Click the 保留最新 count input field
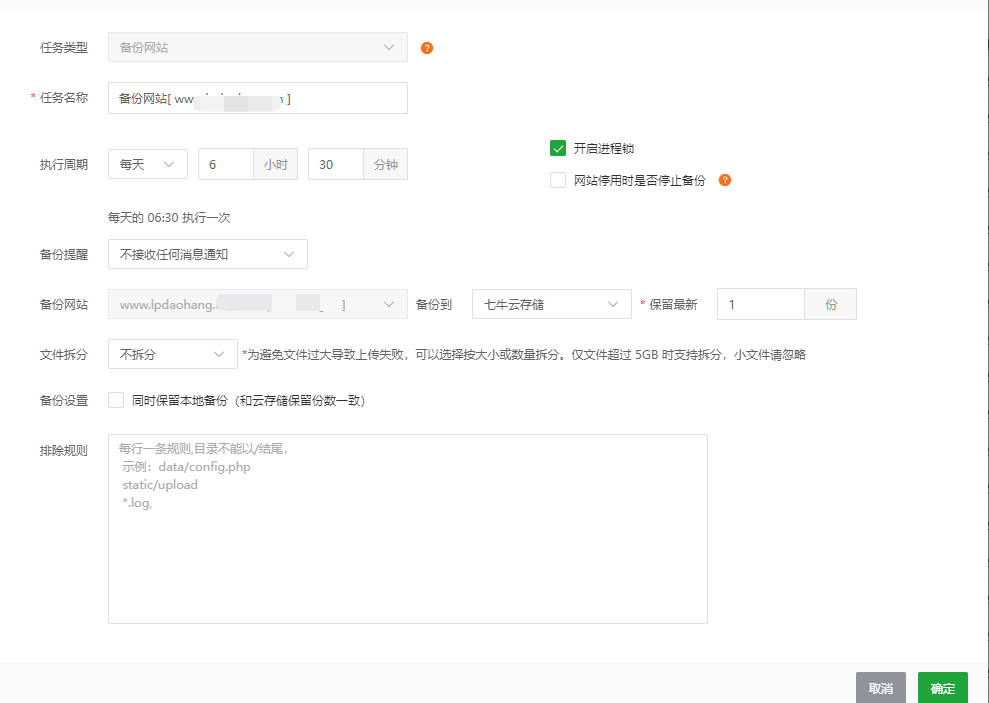Screen dimensions: 989x703 pyautogui.click(x=761, y=304)
